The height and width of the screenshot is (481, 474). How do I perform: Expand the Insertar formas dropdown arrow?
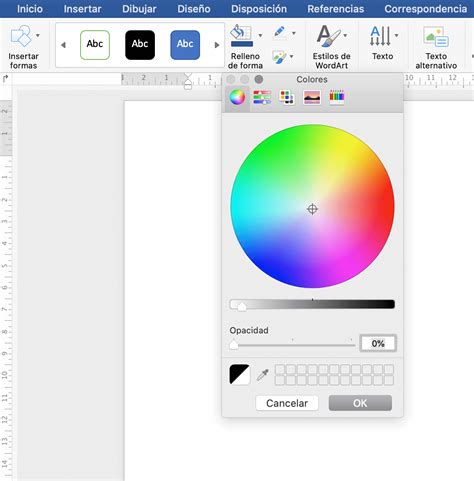pos(38,35)
